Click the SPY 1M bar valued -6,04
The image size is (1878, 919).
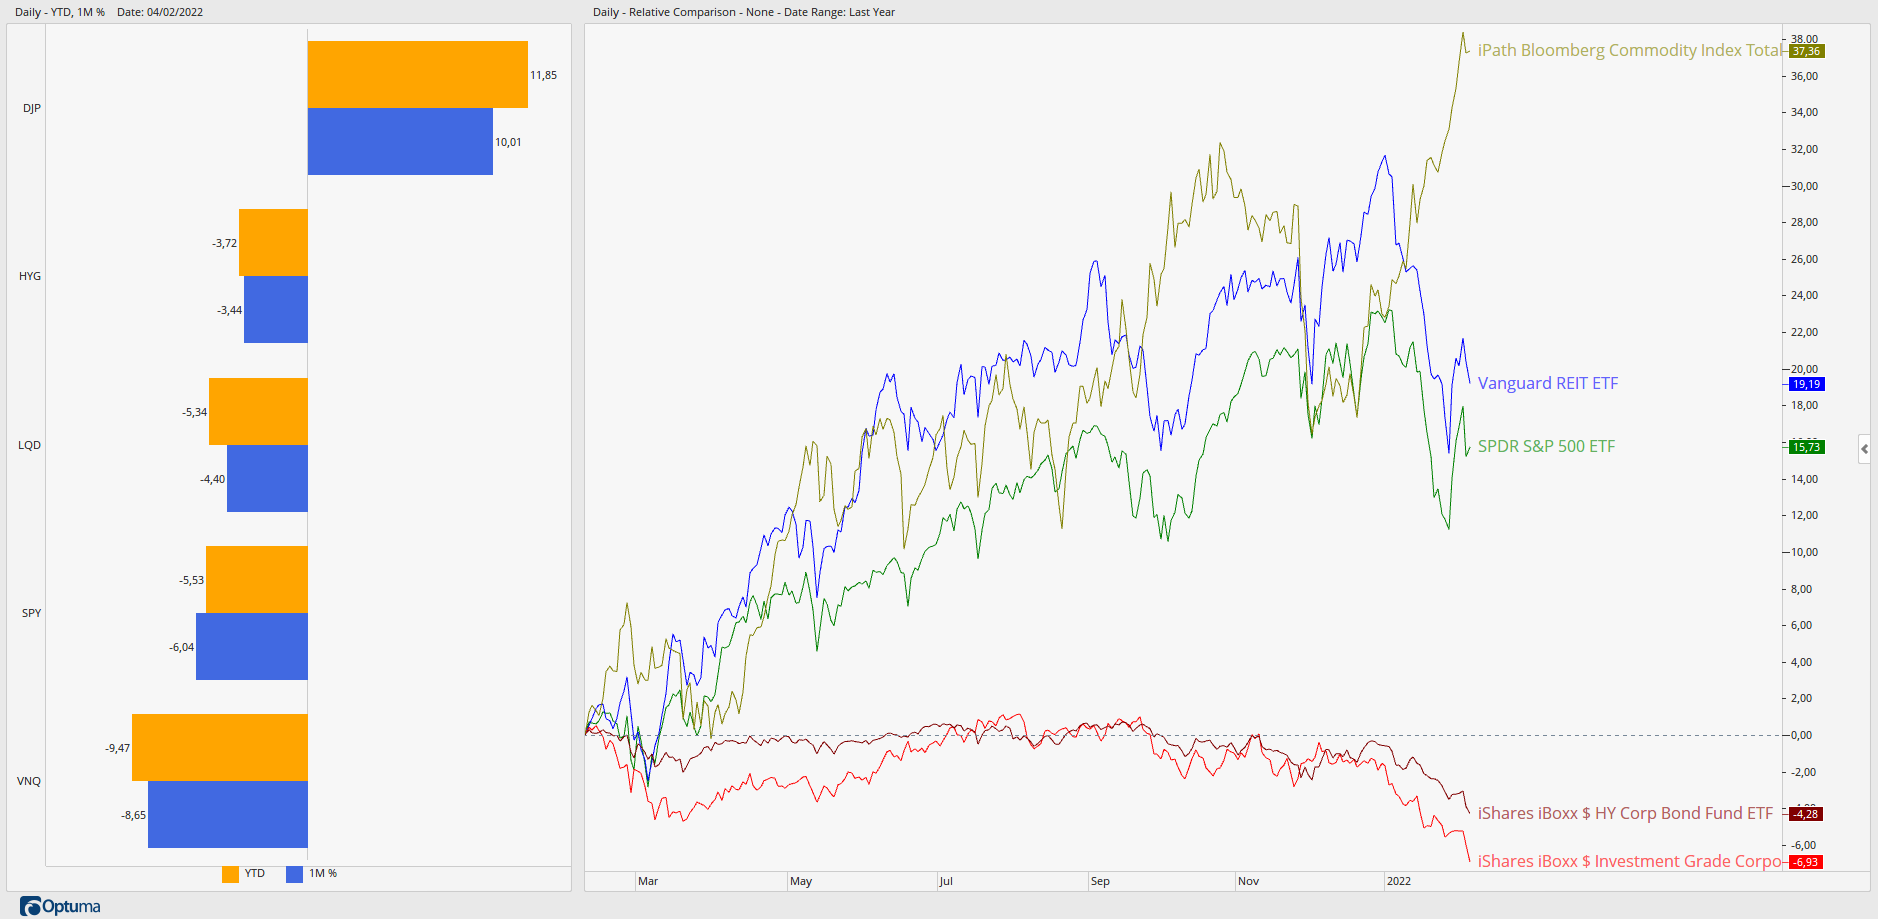point(252,646)
